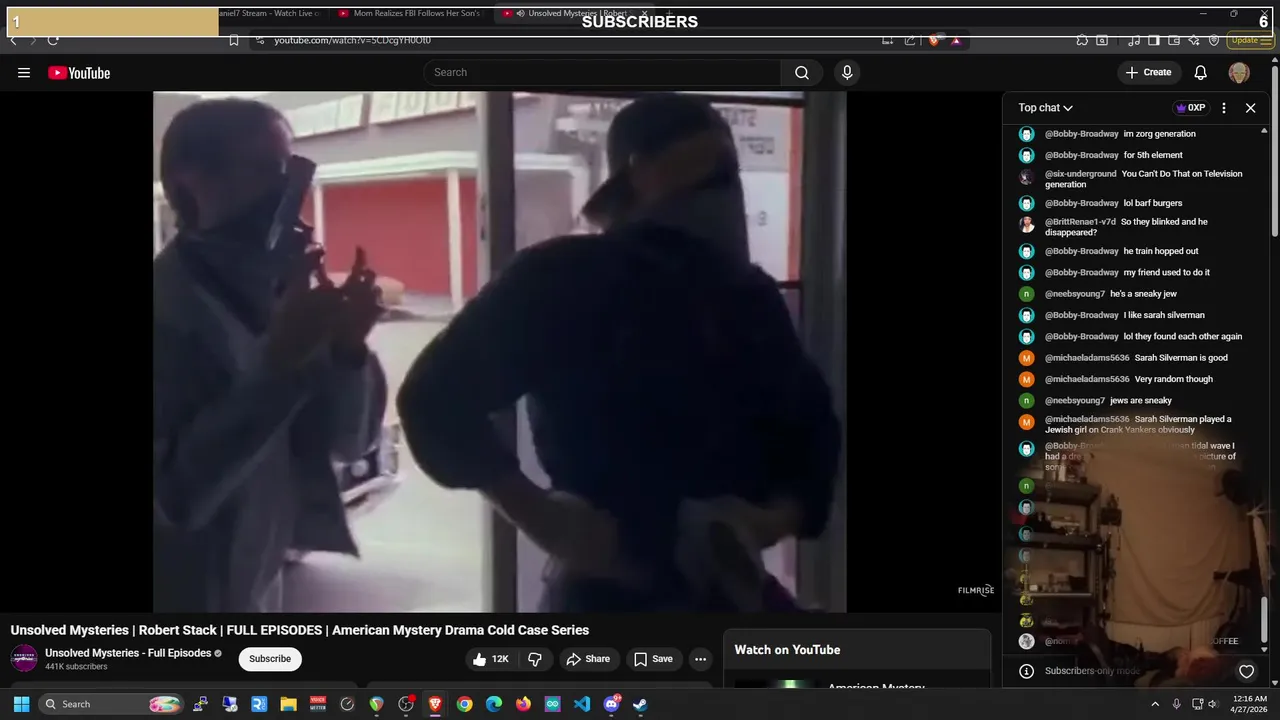
Task: Show hidden system tray icons chevron
Action: [1155, 704]
